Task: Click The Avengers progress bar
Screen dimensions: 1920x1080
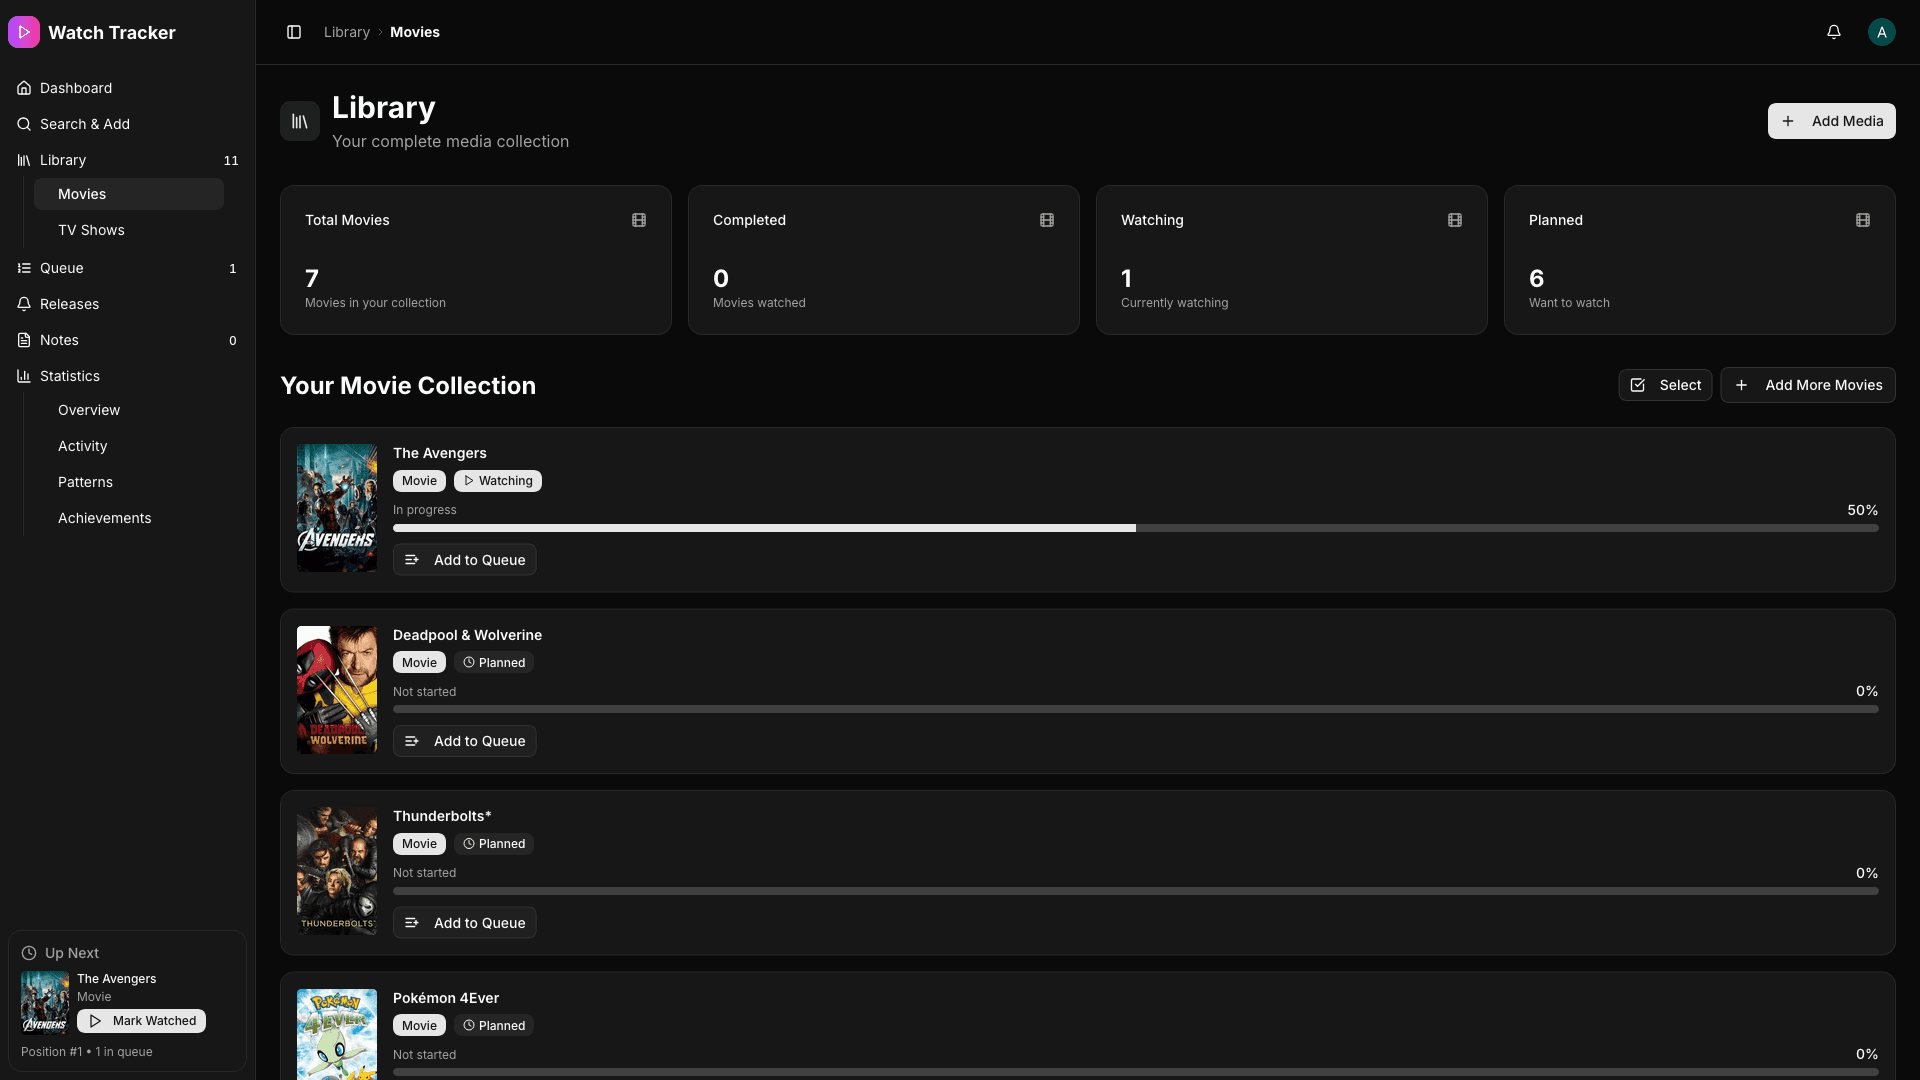Action: tap(1135, 528)
